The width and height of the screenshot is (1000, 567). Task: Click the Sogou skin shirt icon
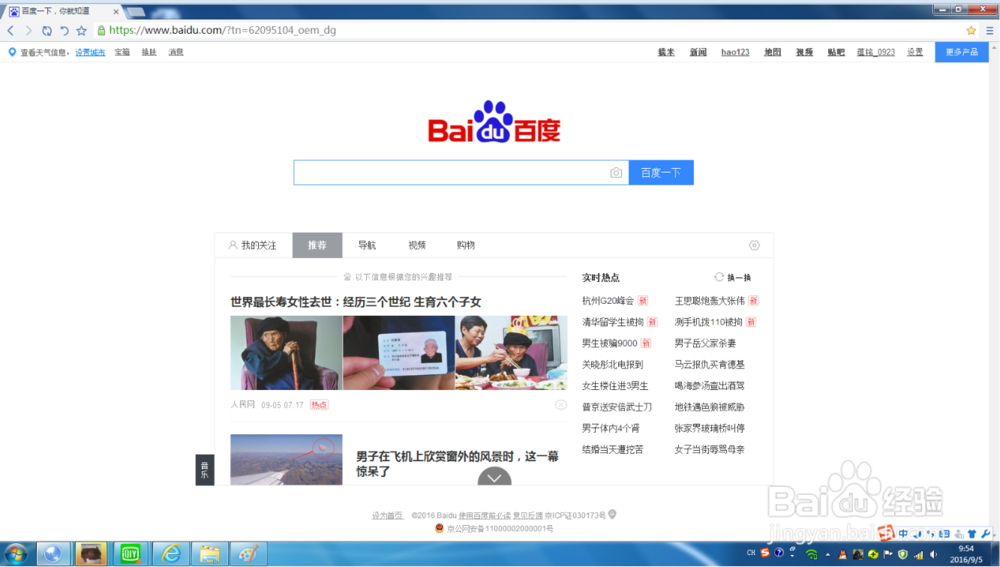point(972,534)
